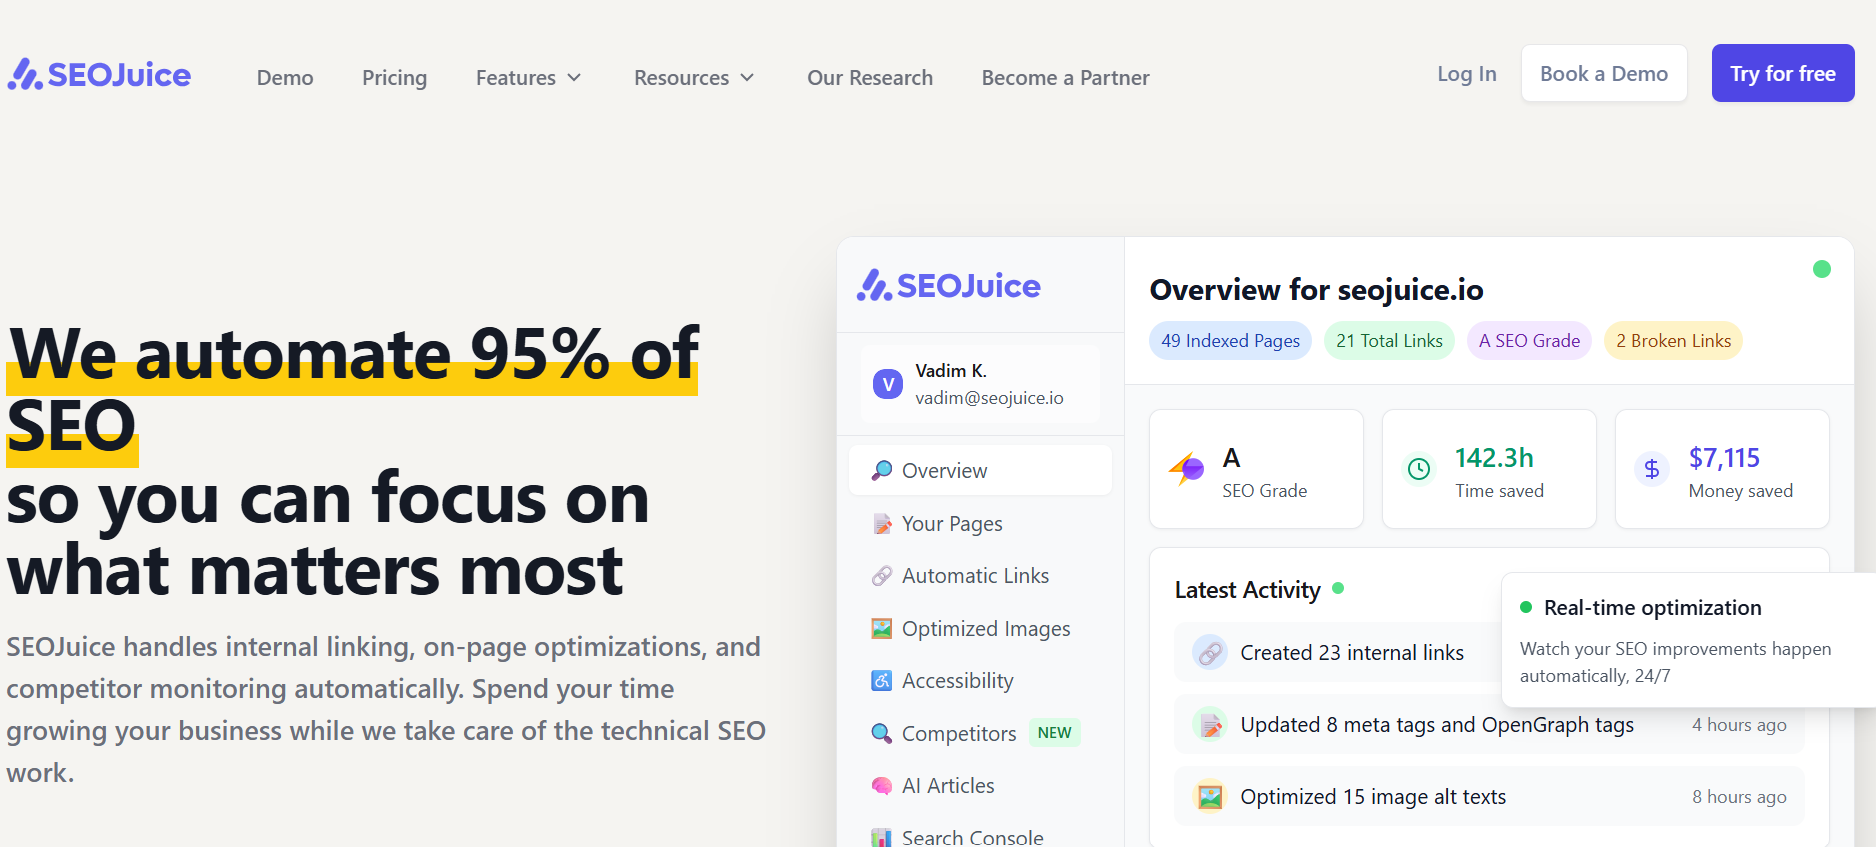Click the AI Articles brain icon
This screenshot has width=1876, height=847.
pos(881,786)
